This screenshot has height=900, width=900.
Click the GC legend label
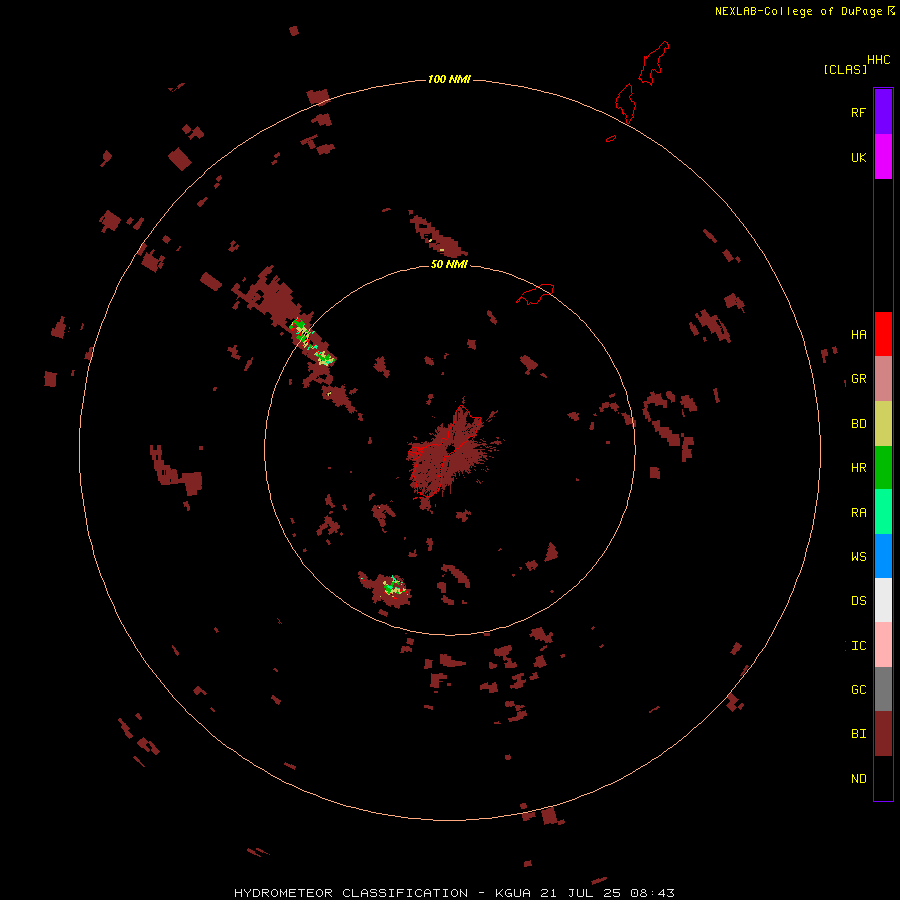click(x=858, y=690)
